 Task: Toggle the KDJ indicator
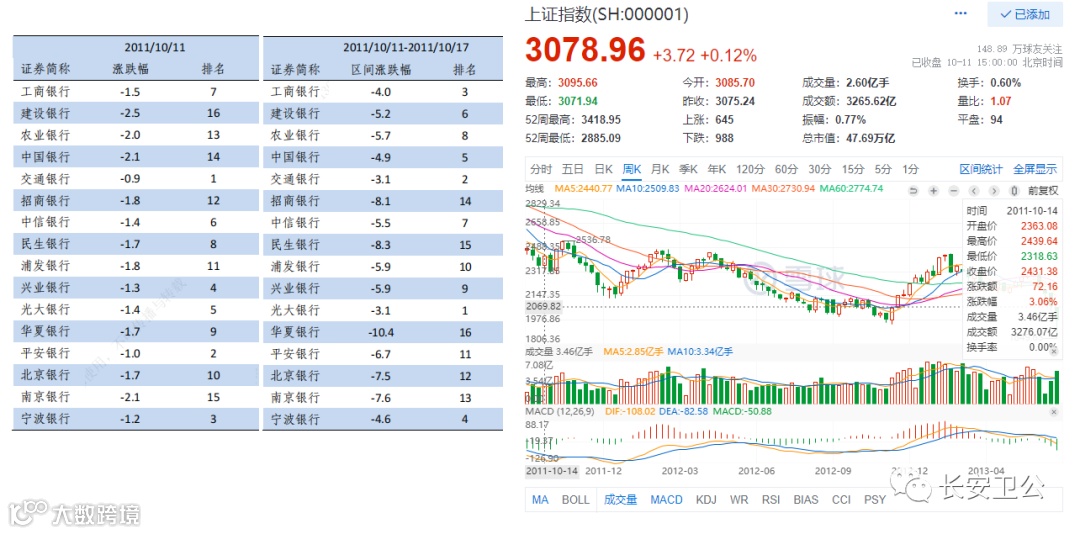point(706,500)
